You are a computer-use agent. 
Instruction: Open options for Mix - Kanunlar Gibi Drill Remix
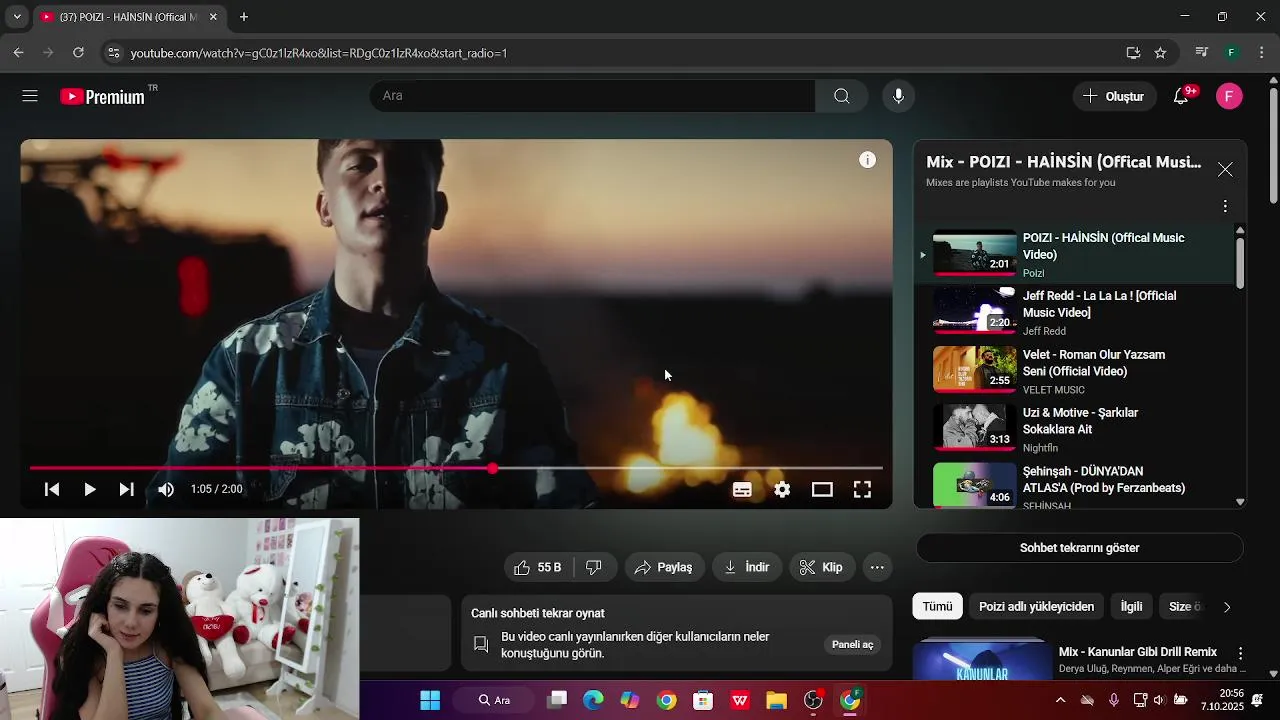(1240, 653)
